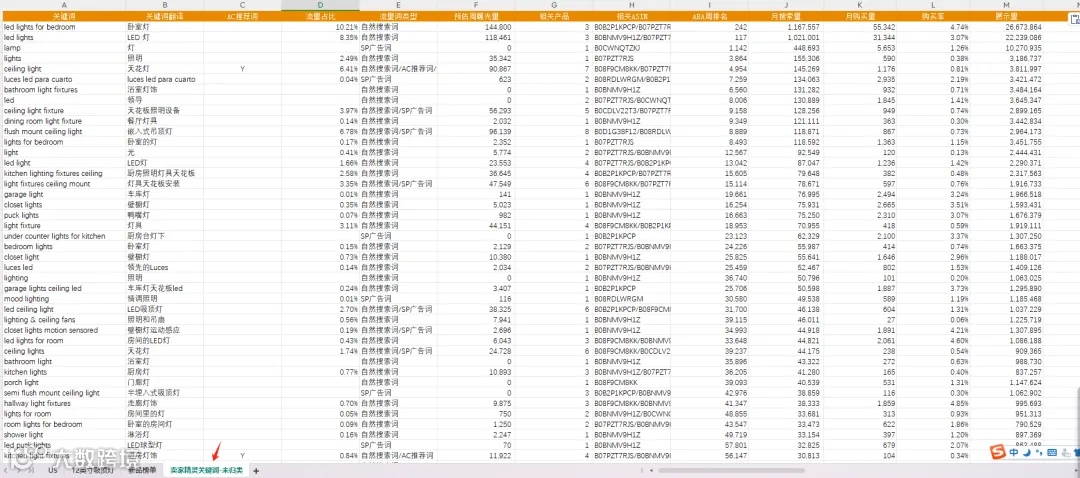
Task: Click the 月搜索量 header cell
Action: [x=787, y=16]
